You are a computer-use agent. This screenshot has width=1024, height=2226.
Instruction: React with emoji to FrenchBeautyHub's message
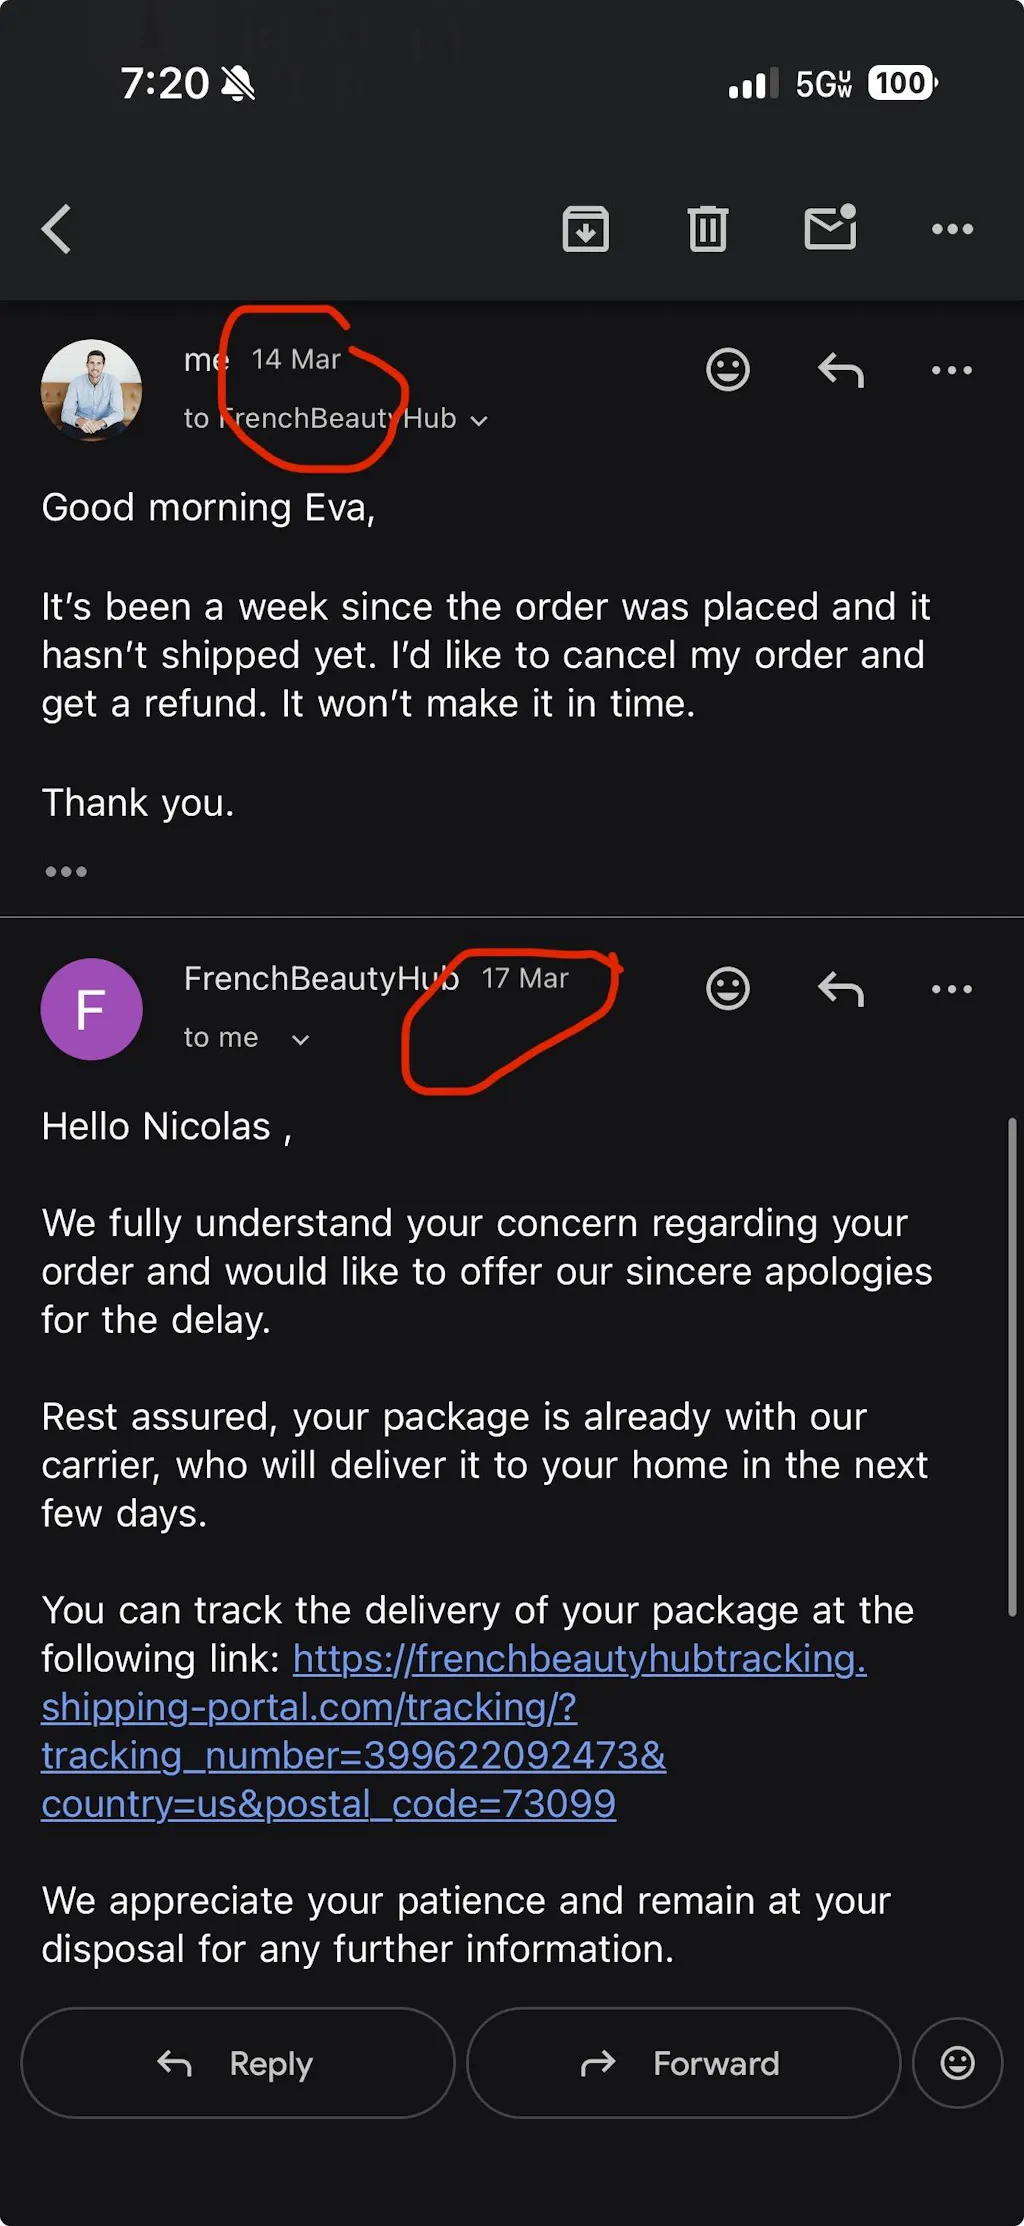[x=727, y=989]
